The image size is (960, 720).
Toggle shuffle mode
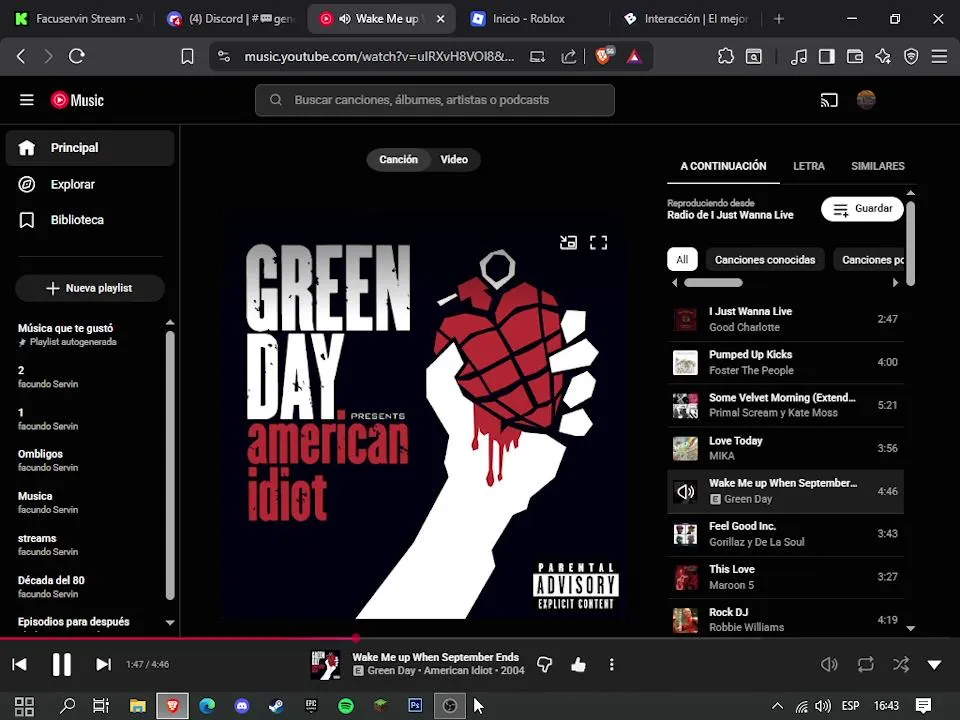click(x=901, y=664)
